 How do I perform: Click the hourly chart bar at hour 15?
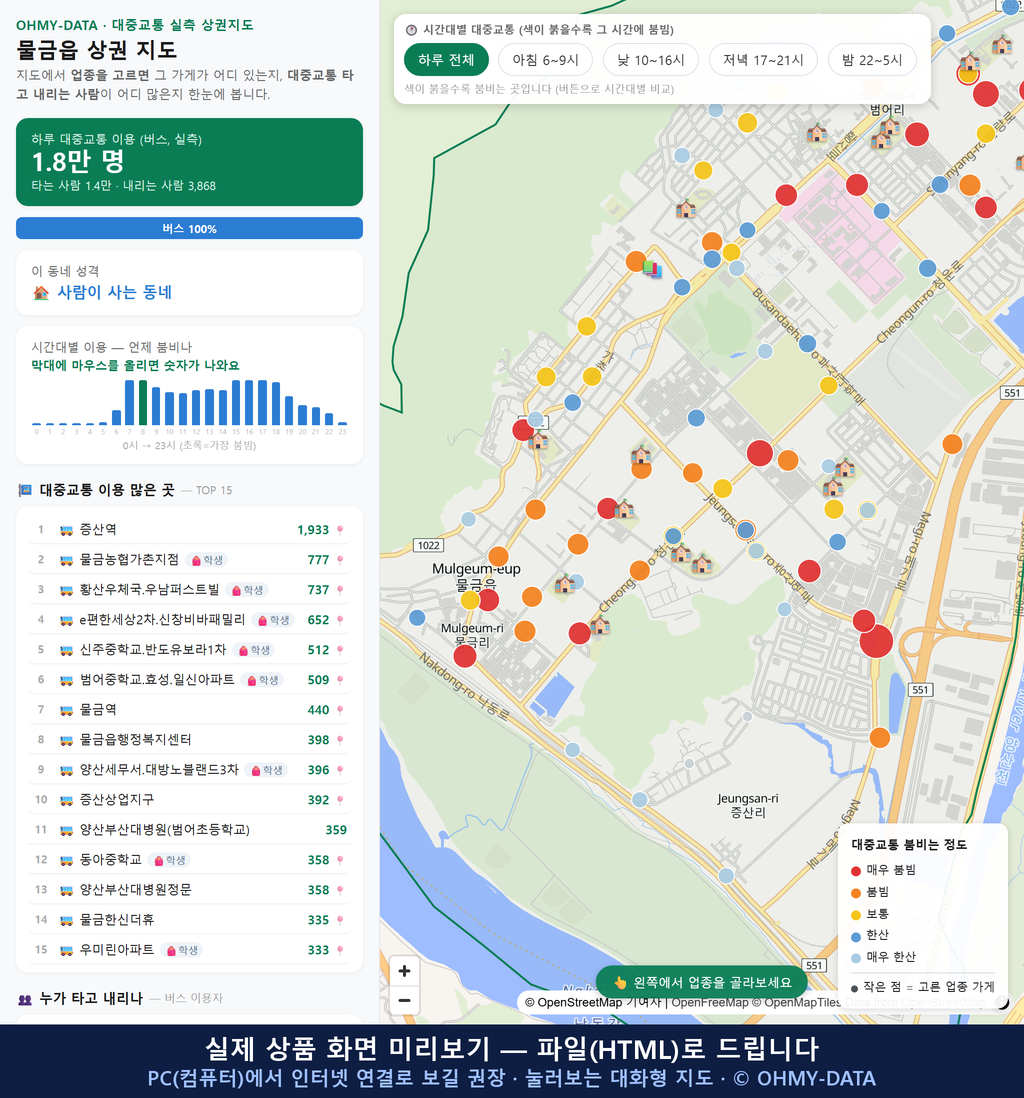(x=236, y=403)
